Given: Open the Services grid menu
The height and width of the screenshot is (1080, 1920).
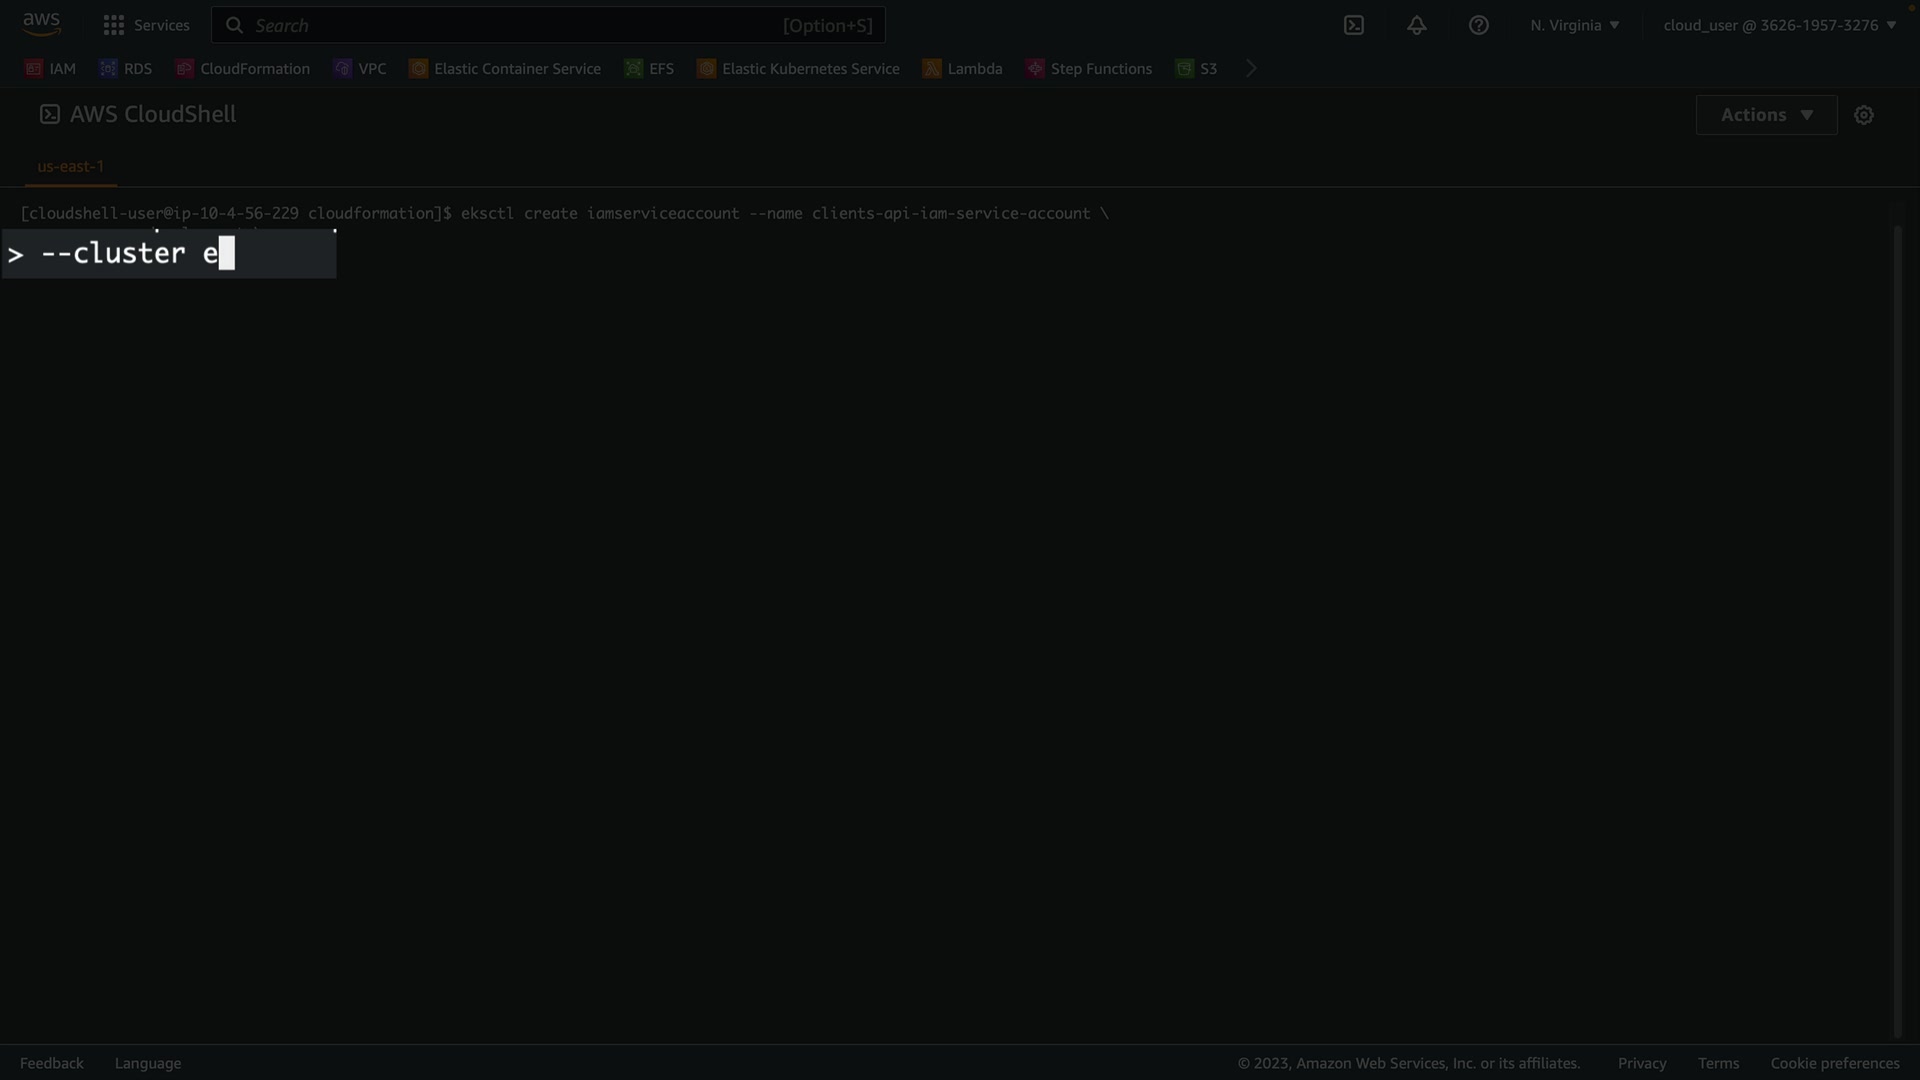Looking at the screenshot, I should pos(146,25).
